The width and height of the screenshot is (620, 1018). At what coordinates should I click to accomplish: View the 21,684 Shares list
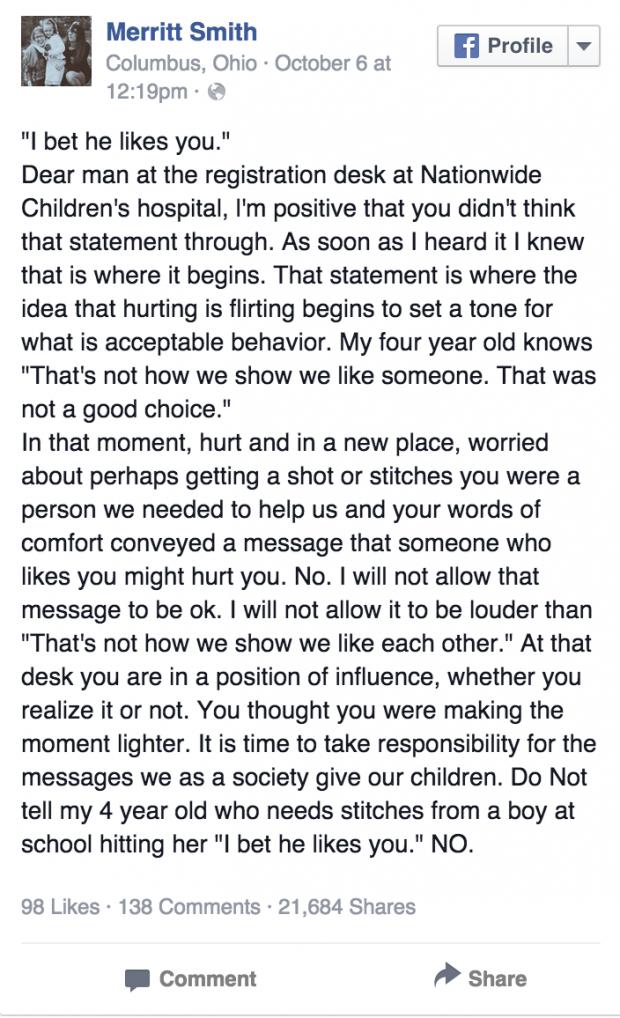[346, 907]
